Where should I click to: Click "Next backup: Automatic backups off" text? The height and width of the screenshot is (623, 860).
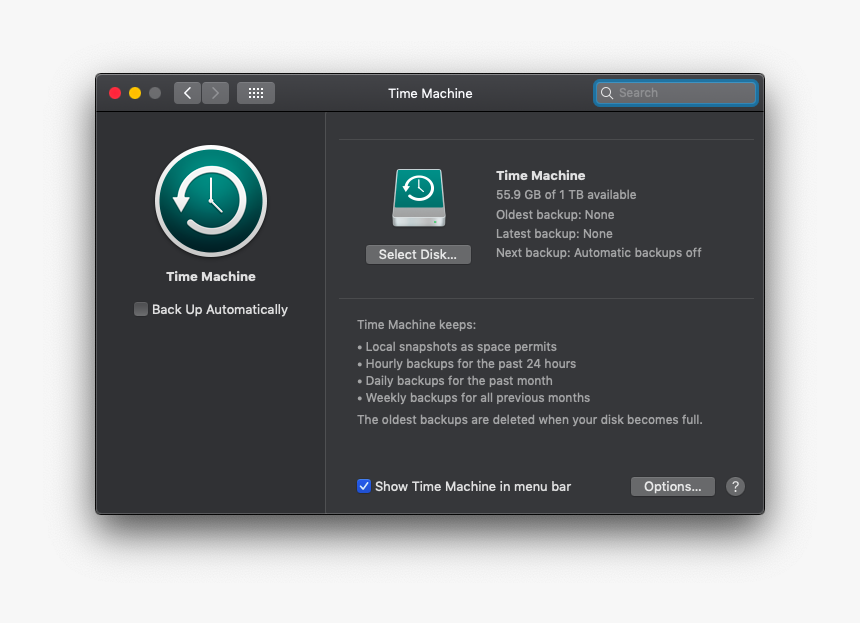(x=598, y=253)
